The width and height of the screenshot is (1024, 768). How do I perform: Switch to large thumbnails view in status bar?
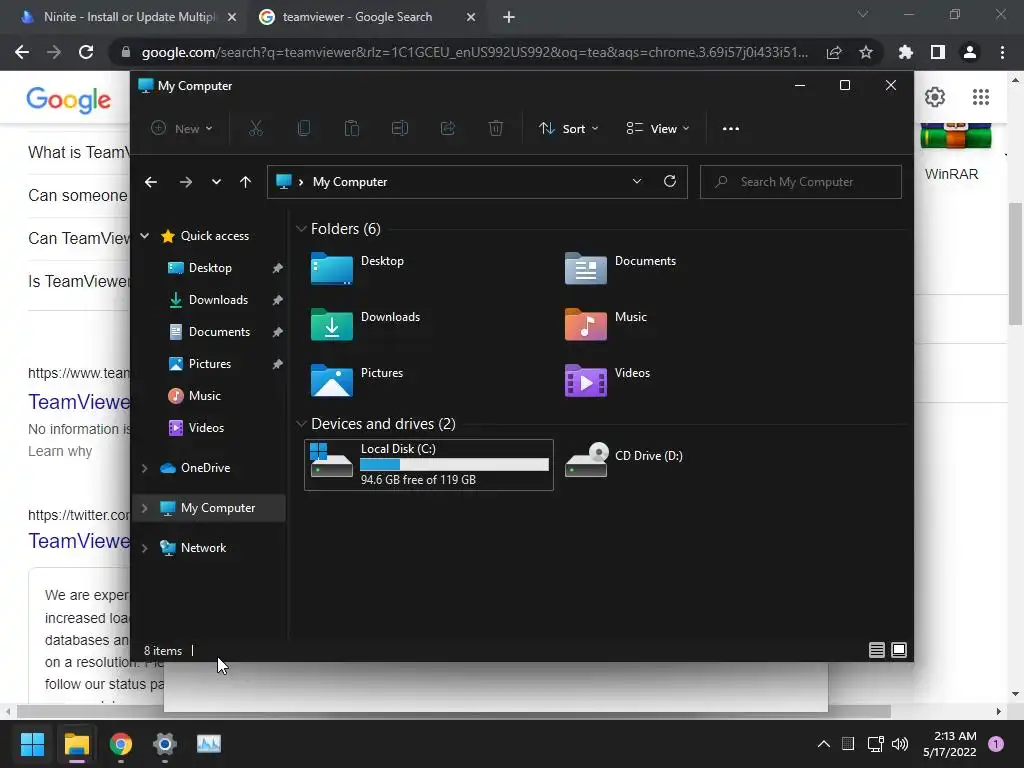[x=899, y=650]
